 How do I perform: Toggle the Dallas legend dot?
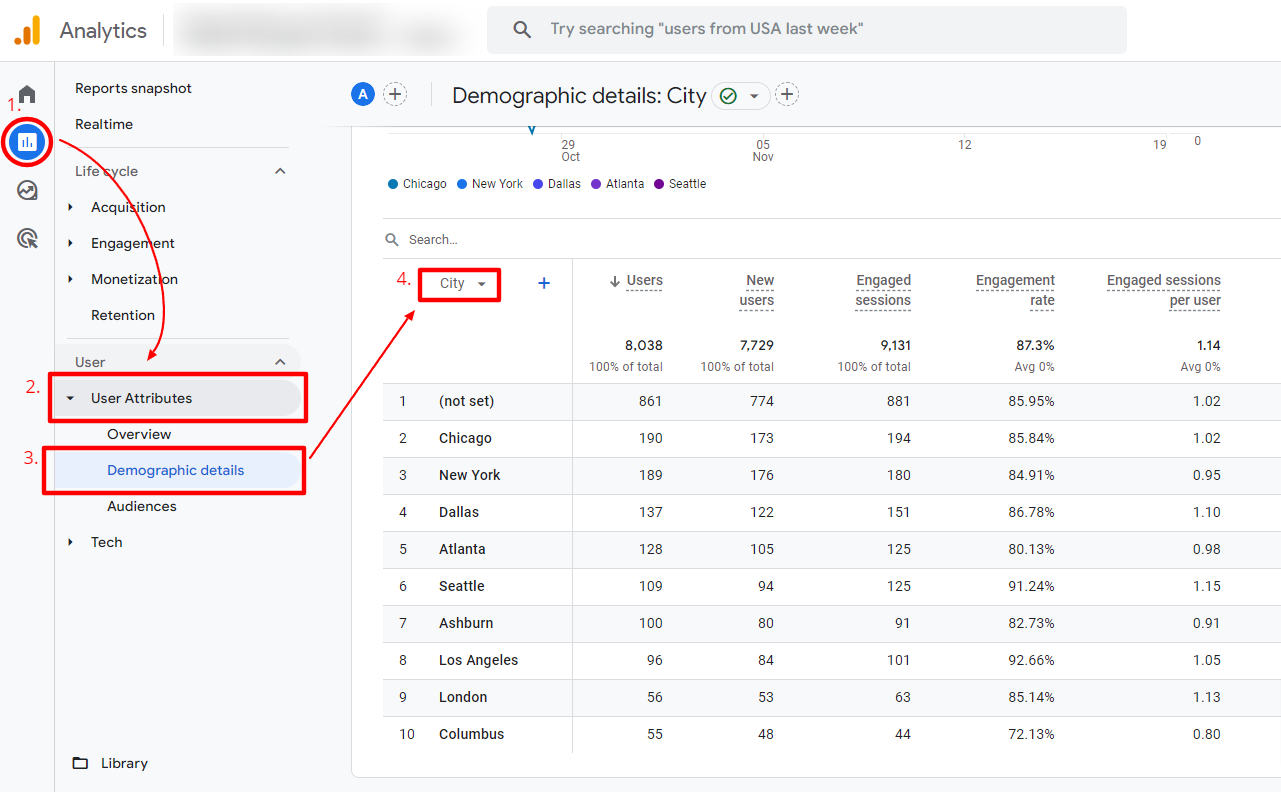click(538, 184)
